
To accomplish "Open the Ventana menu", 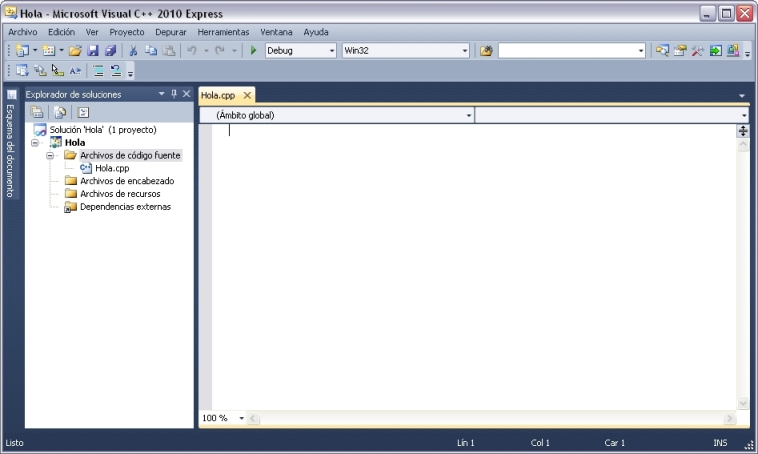I will point(276,32).
